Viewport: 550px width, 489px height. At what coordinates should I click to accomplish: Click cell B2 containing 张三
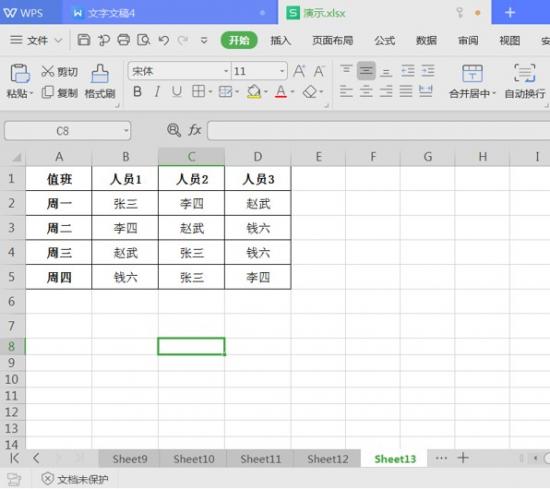(125, 203)
